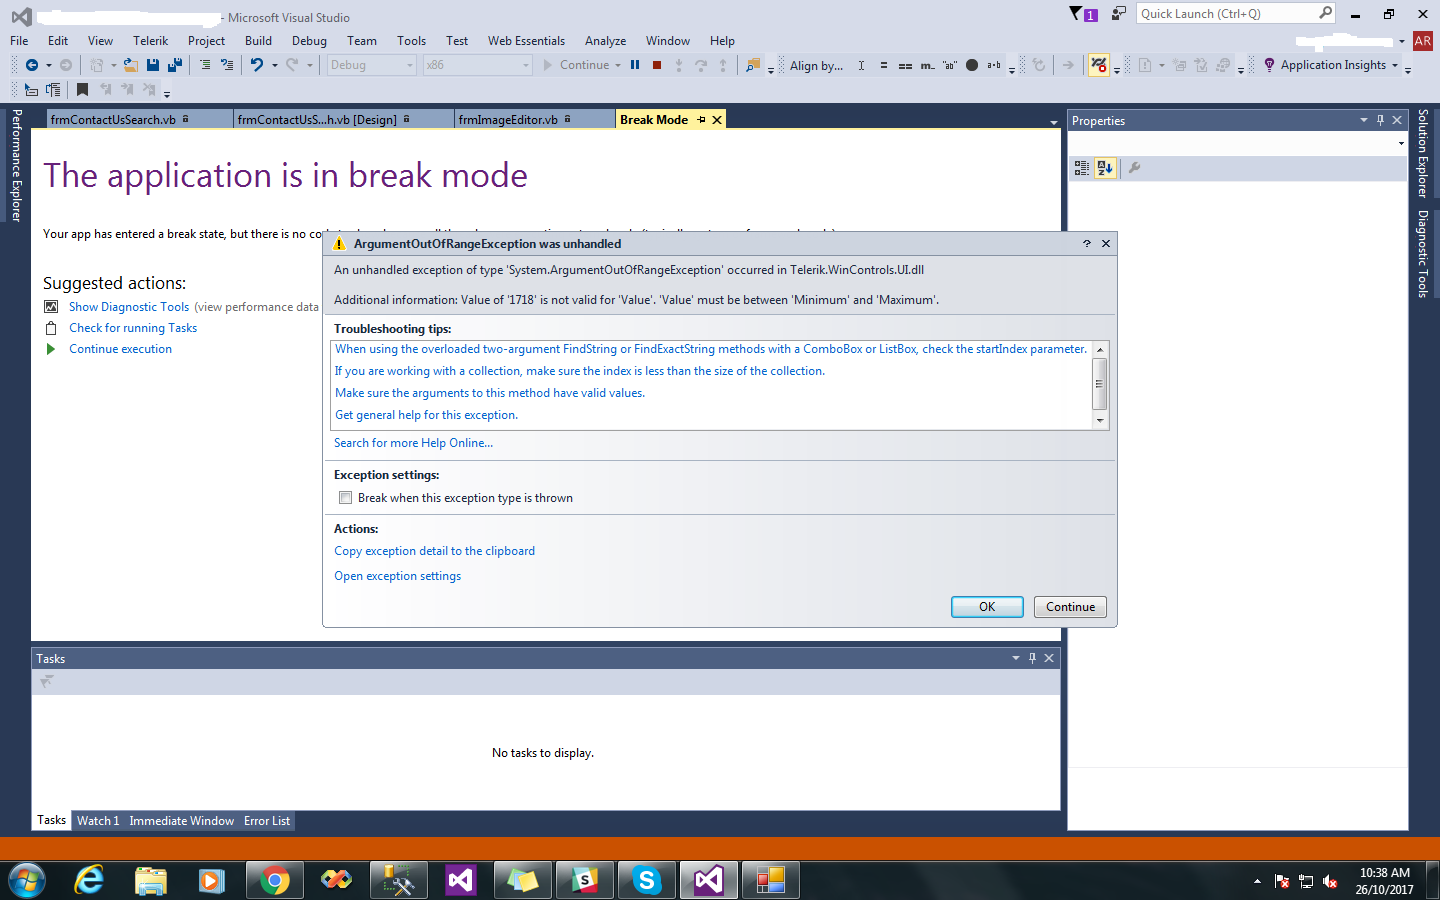Expand the Undo history dropdown arrow
This screenshot has height=900, width=1440.
tap(275, 65)
